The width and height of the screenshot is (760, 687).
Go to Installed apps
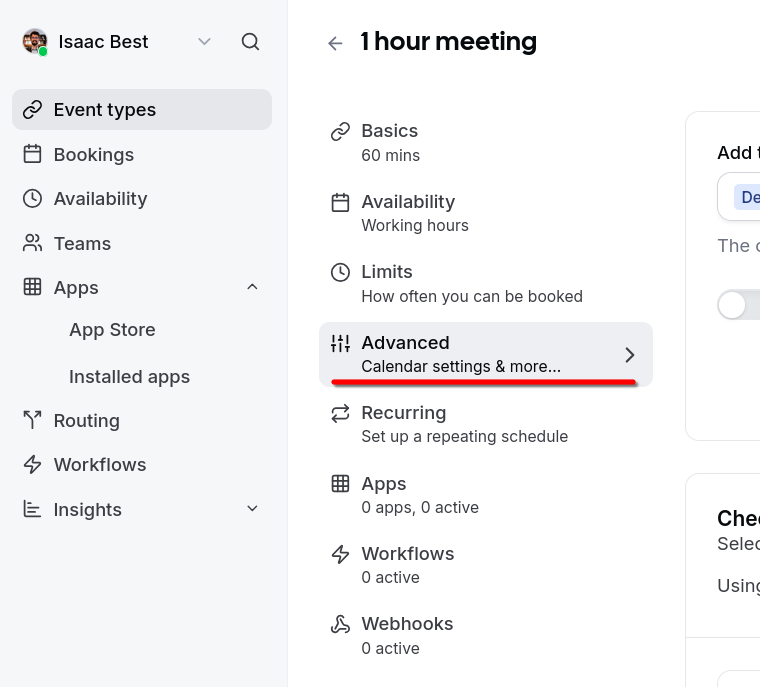point(129,377)
